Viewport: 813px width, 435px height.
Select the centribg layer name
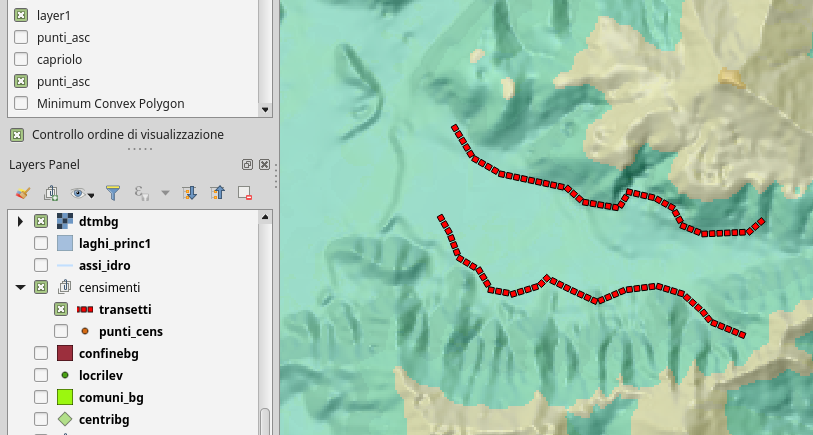[x=104, y=419]
